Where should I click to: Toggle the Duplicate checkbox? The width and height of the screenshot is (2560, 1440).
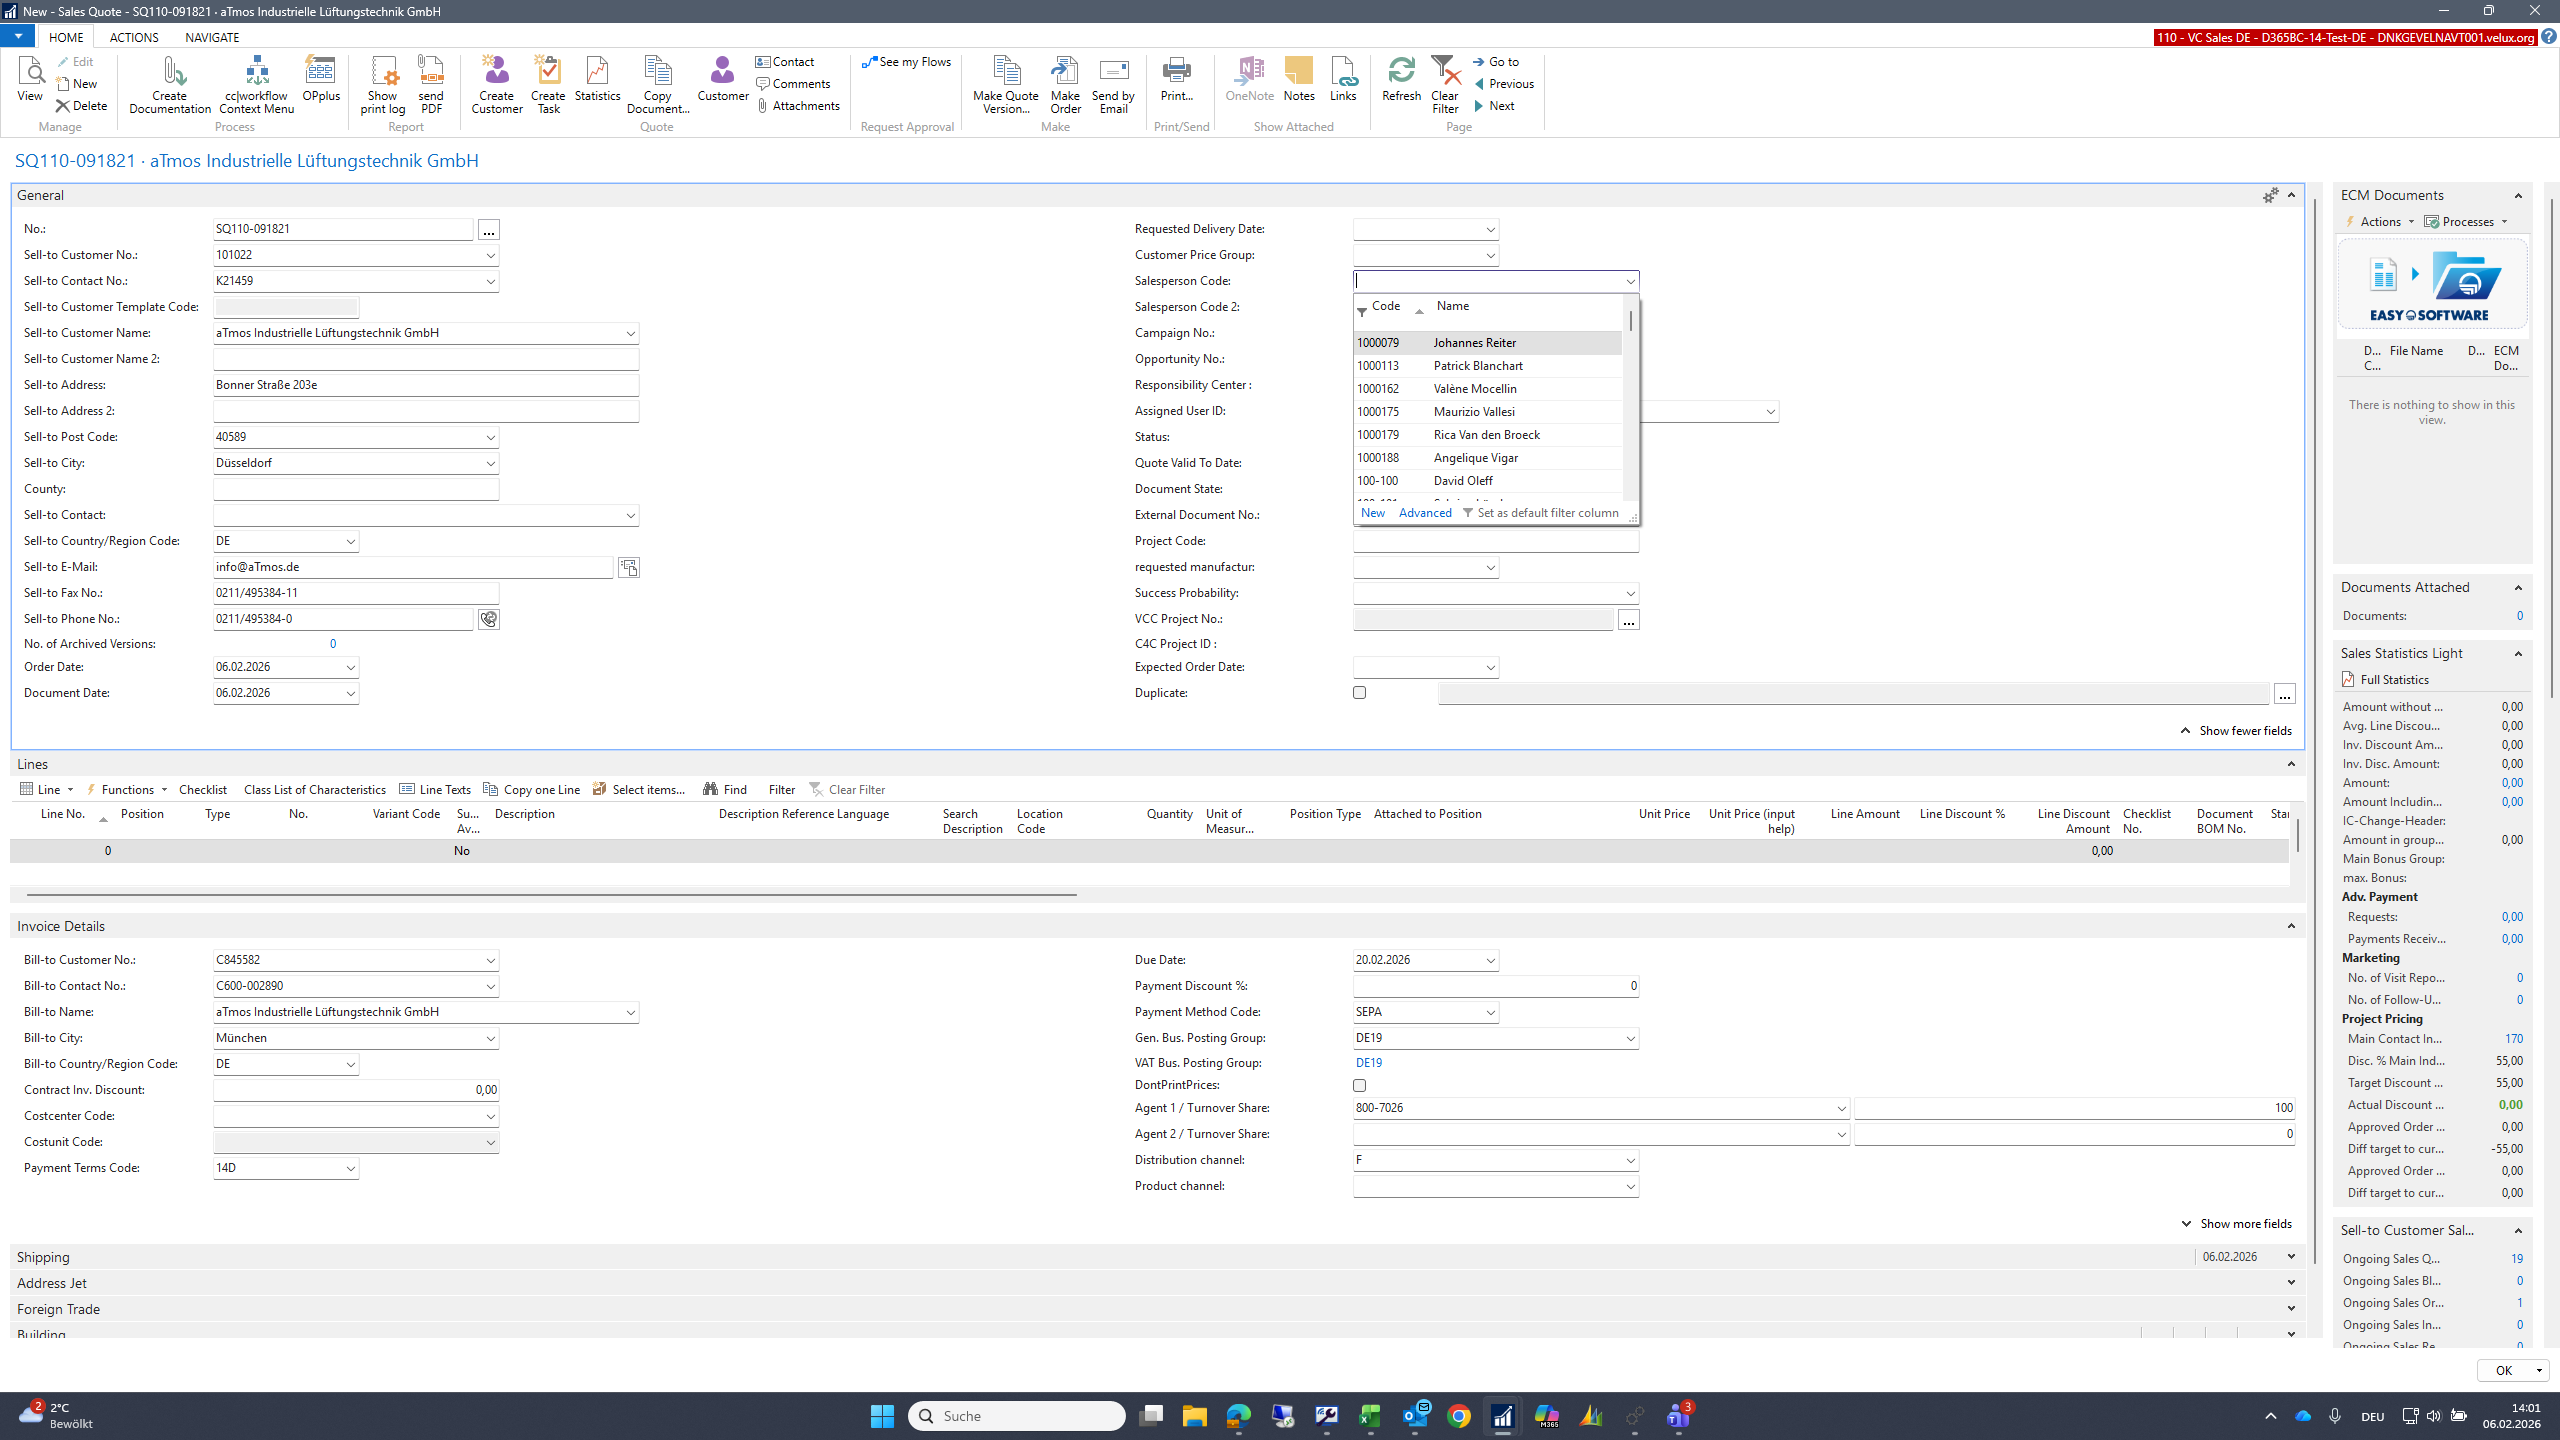coord(1359,692)
